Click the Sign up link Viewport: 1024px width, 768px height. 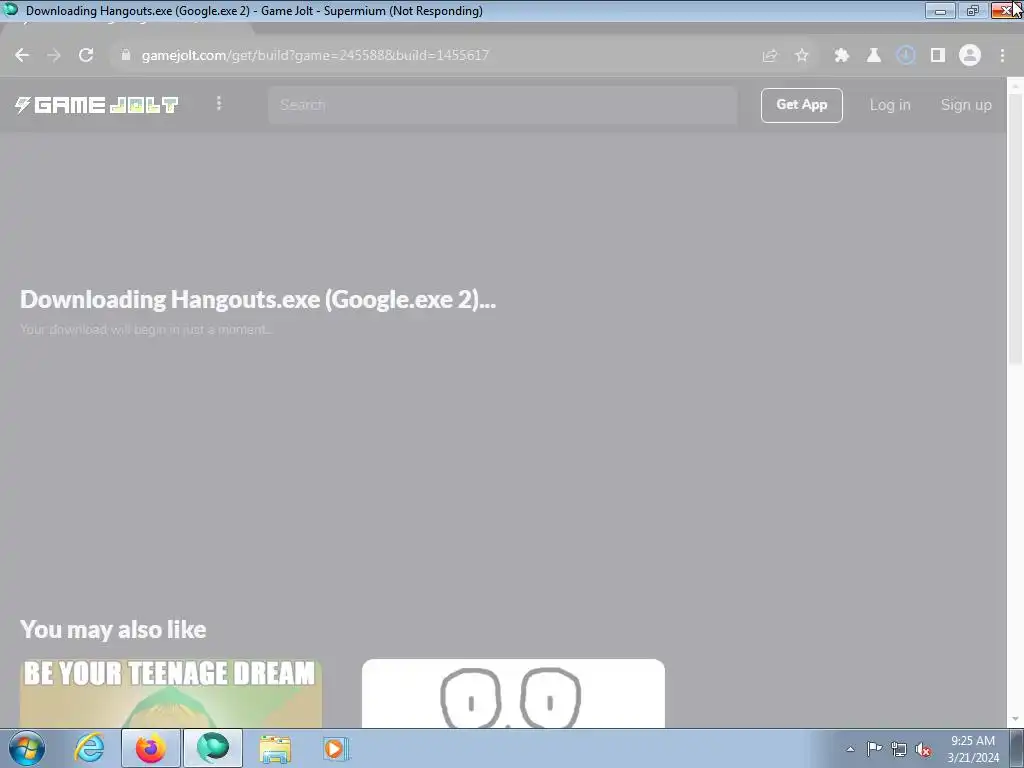(x=966, y=105)
